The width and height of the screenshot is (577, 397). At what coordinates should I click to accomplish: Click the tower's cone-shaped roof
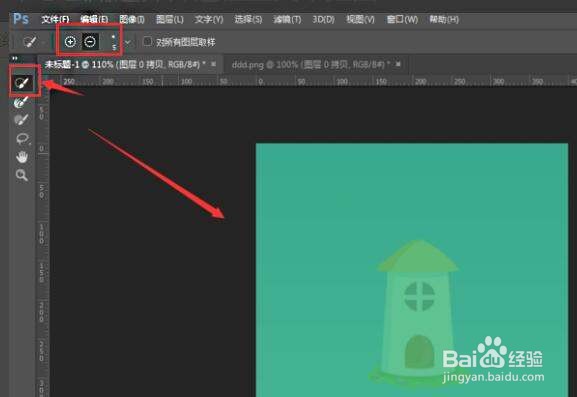click(418, 256)
